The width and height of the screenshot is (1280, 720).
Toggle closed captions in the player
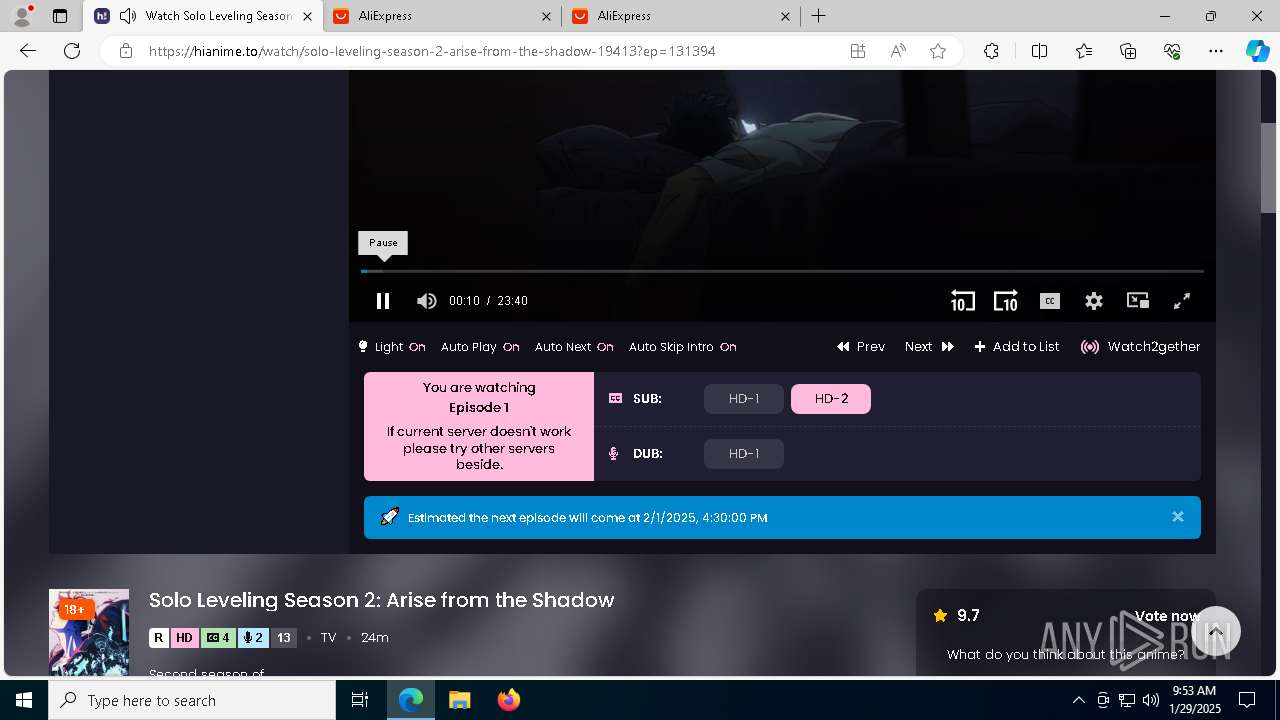click(1049, 301)
